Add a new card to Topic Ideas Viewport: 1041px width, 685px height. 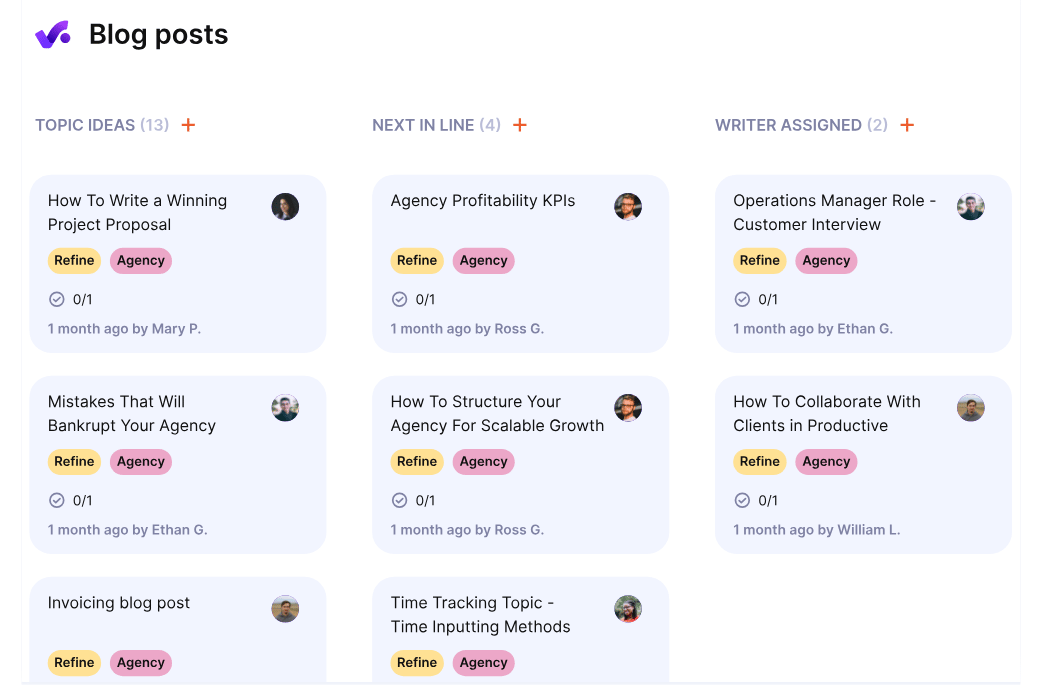[188, 125]
